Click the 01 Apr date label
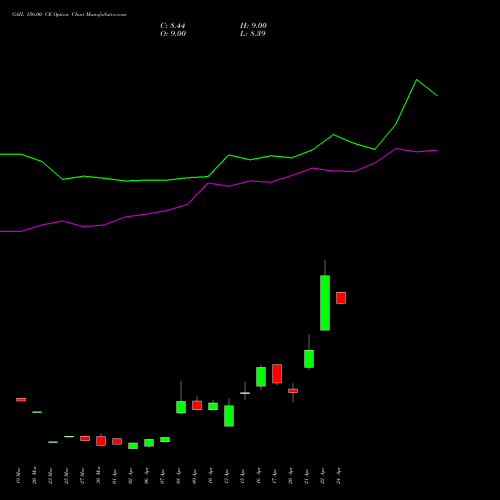This screenshot has width=500, height=500. click(x=115, y=476)
